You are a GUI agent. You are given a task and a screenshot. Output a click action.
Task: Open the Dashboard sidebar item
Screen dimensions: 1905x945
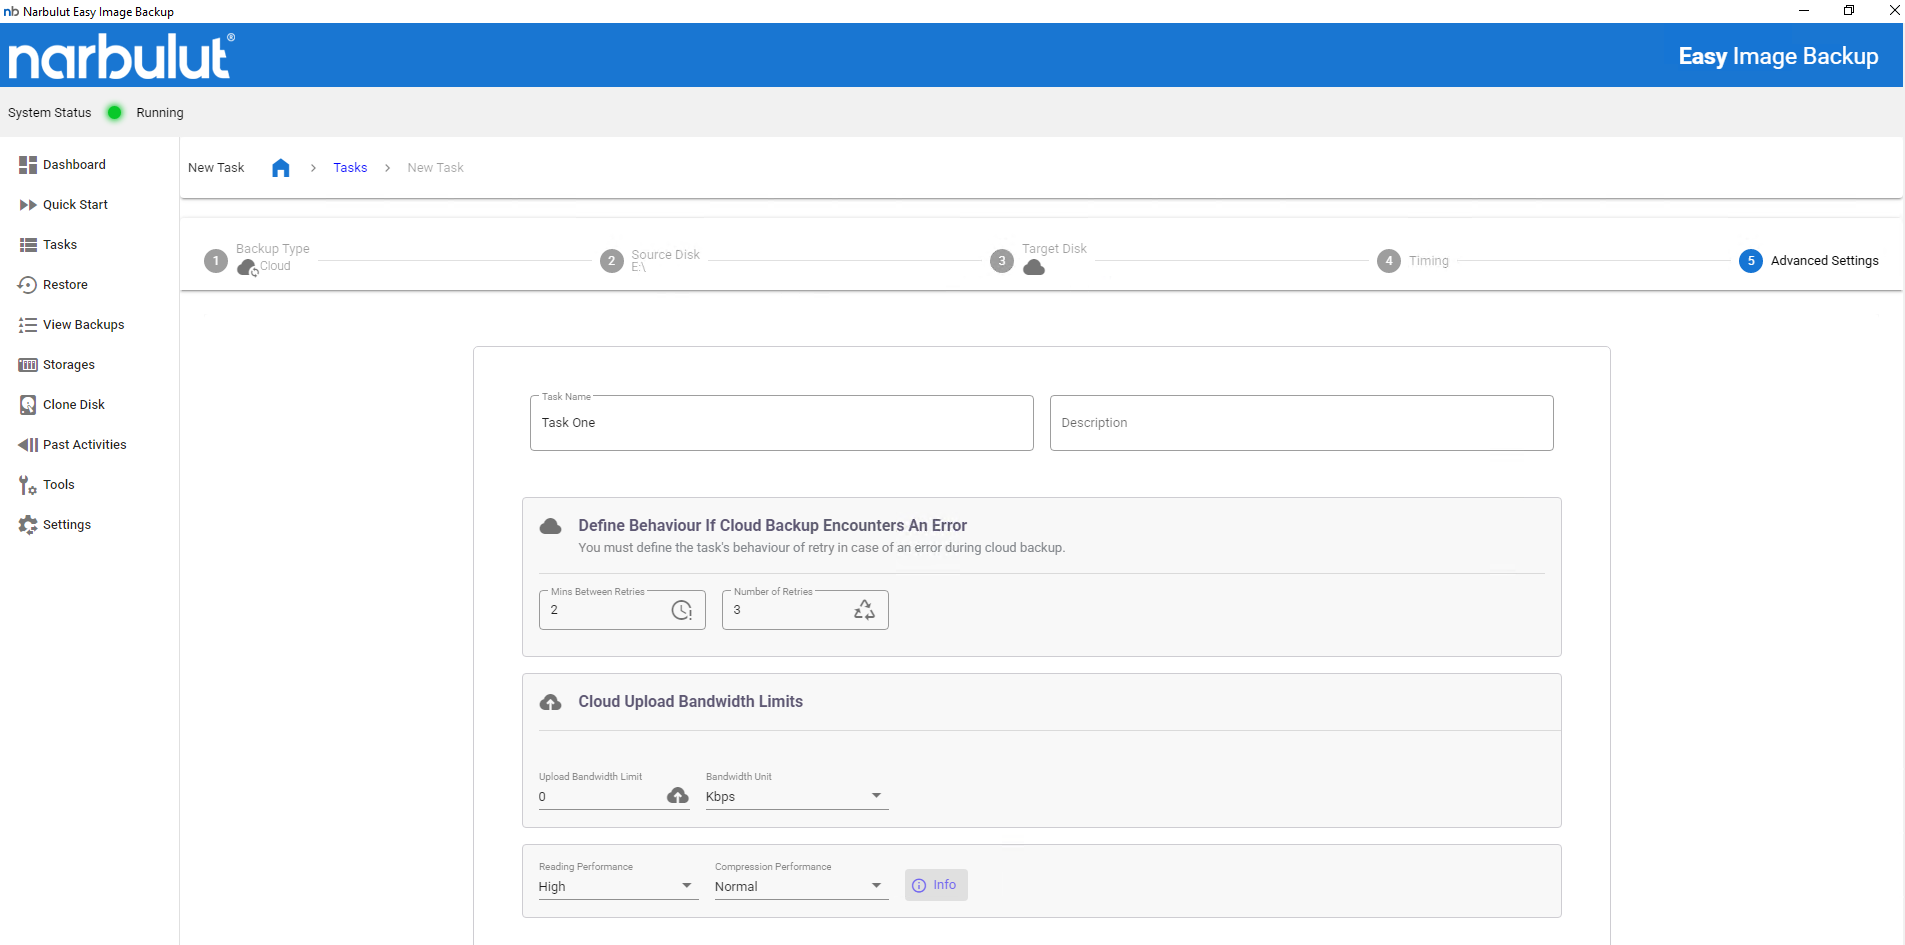(x=74, y=165)
